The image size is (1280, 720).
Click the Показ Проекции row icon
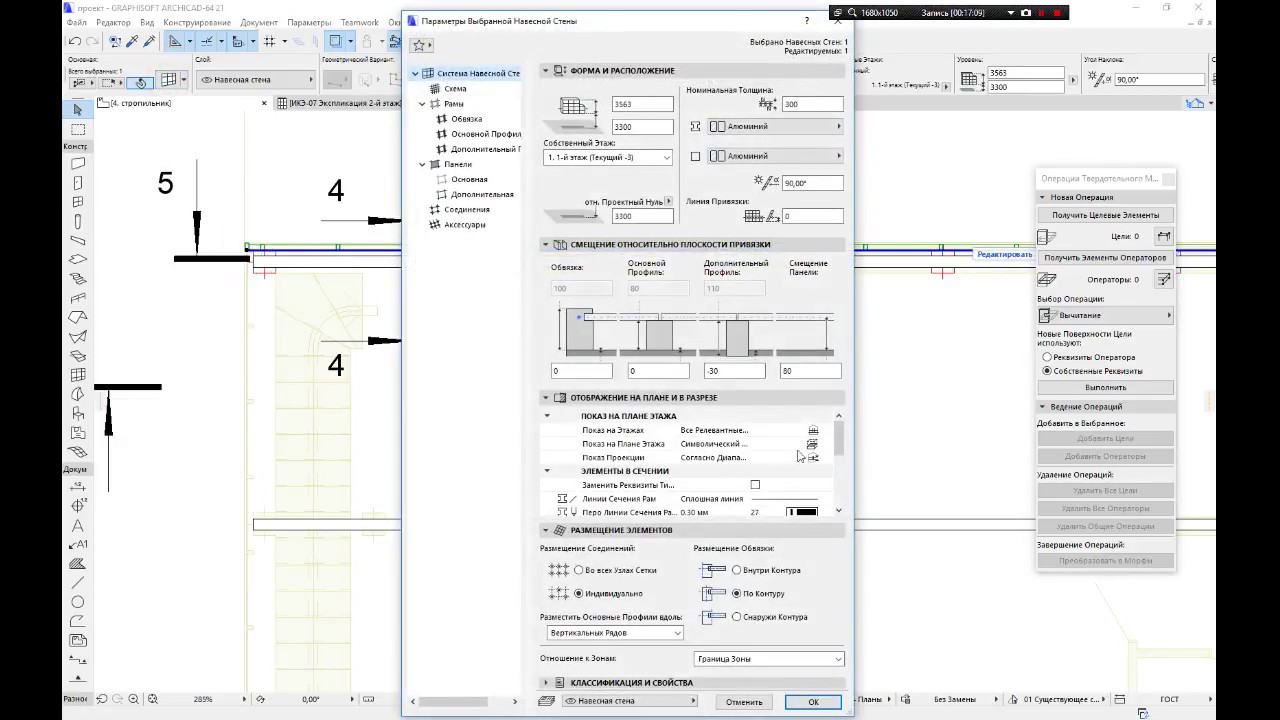pos(813,458)
